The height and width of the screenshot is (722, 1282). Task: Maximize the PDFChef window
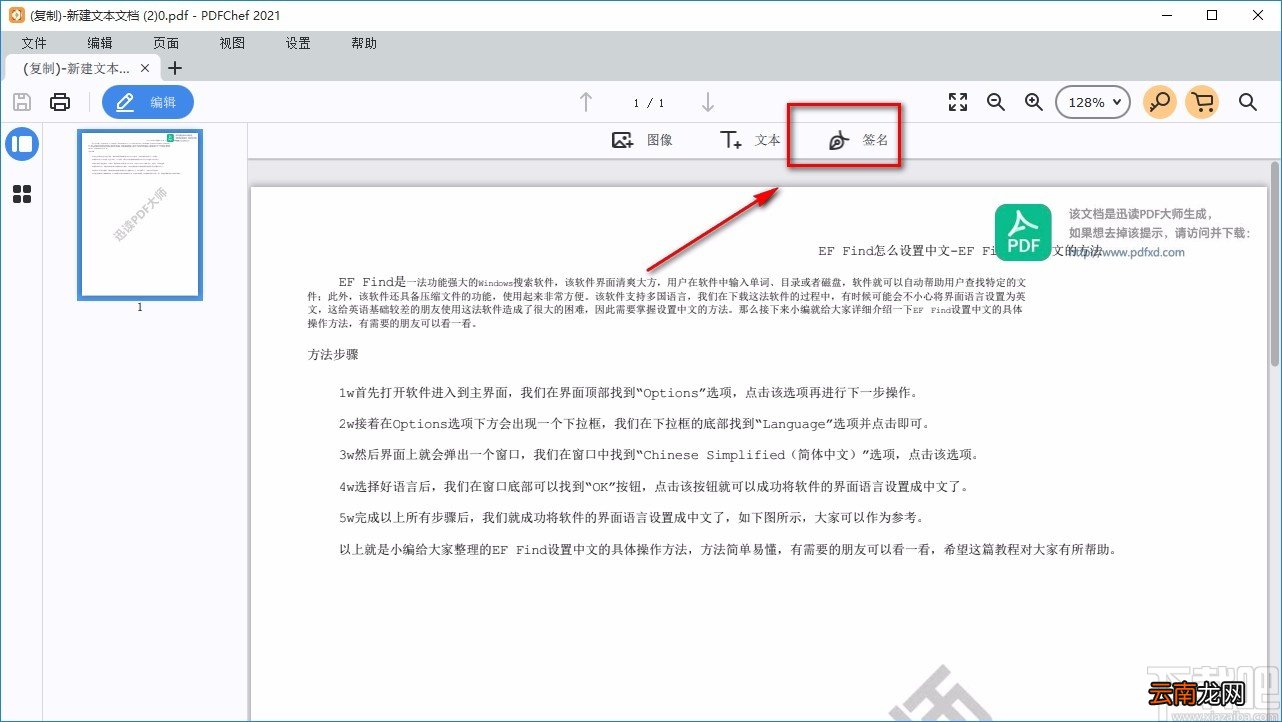(1212, 15)
